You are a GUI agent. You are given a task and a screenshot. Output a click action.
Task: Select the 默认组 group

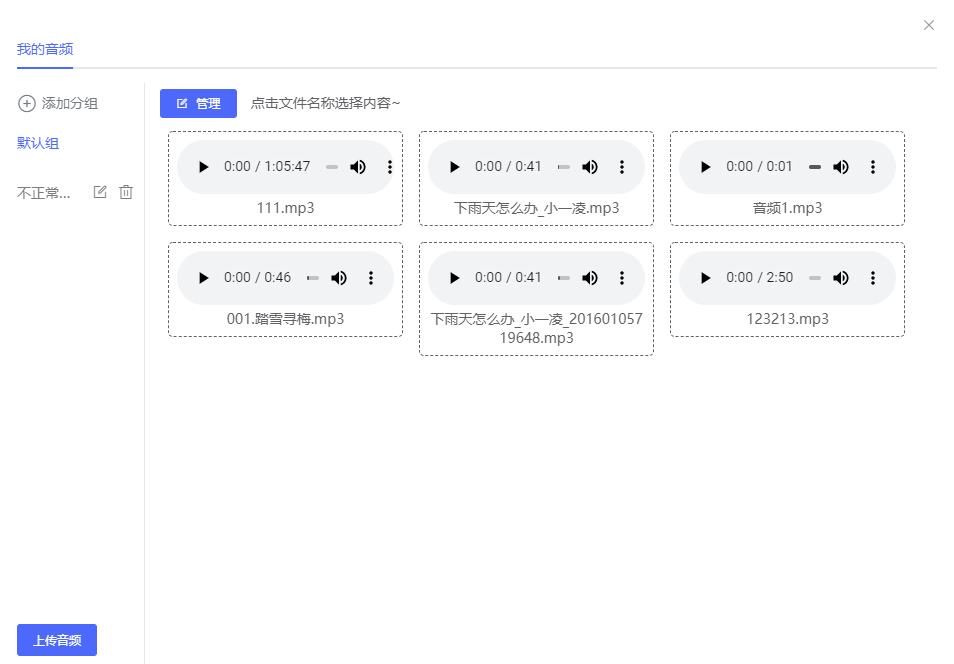point(38,143)
